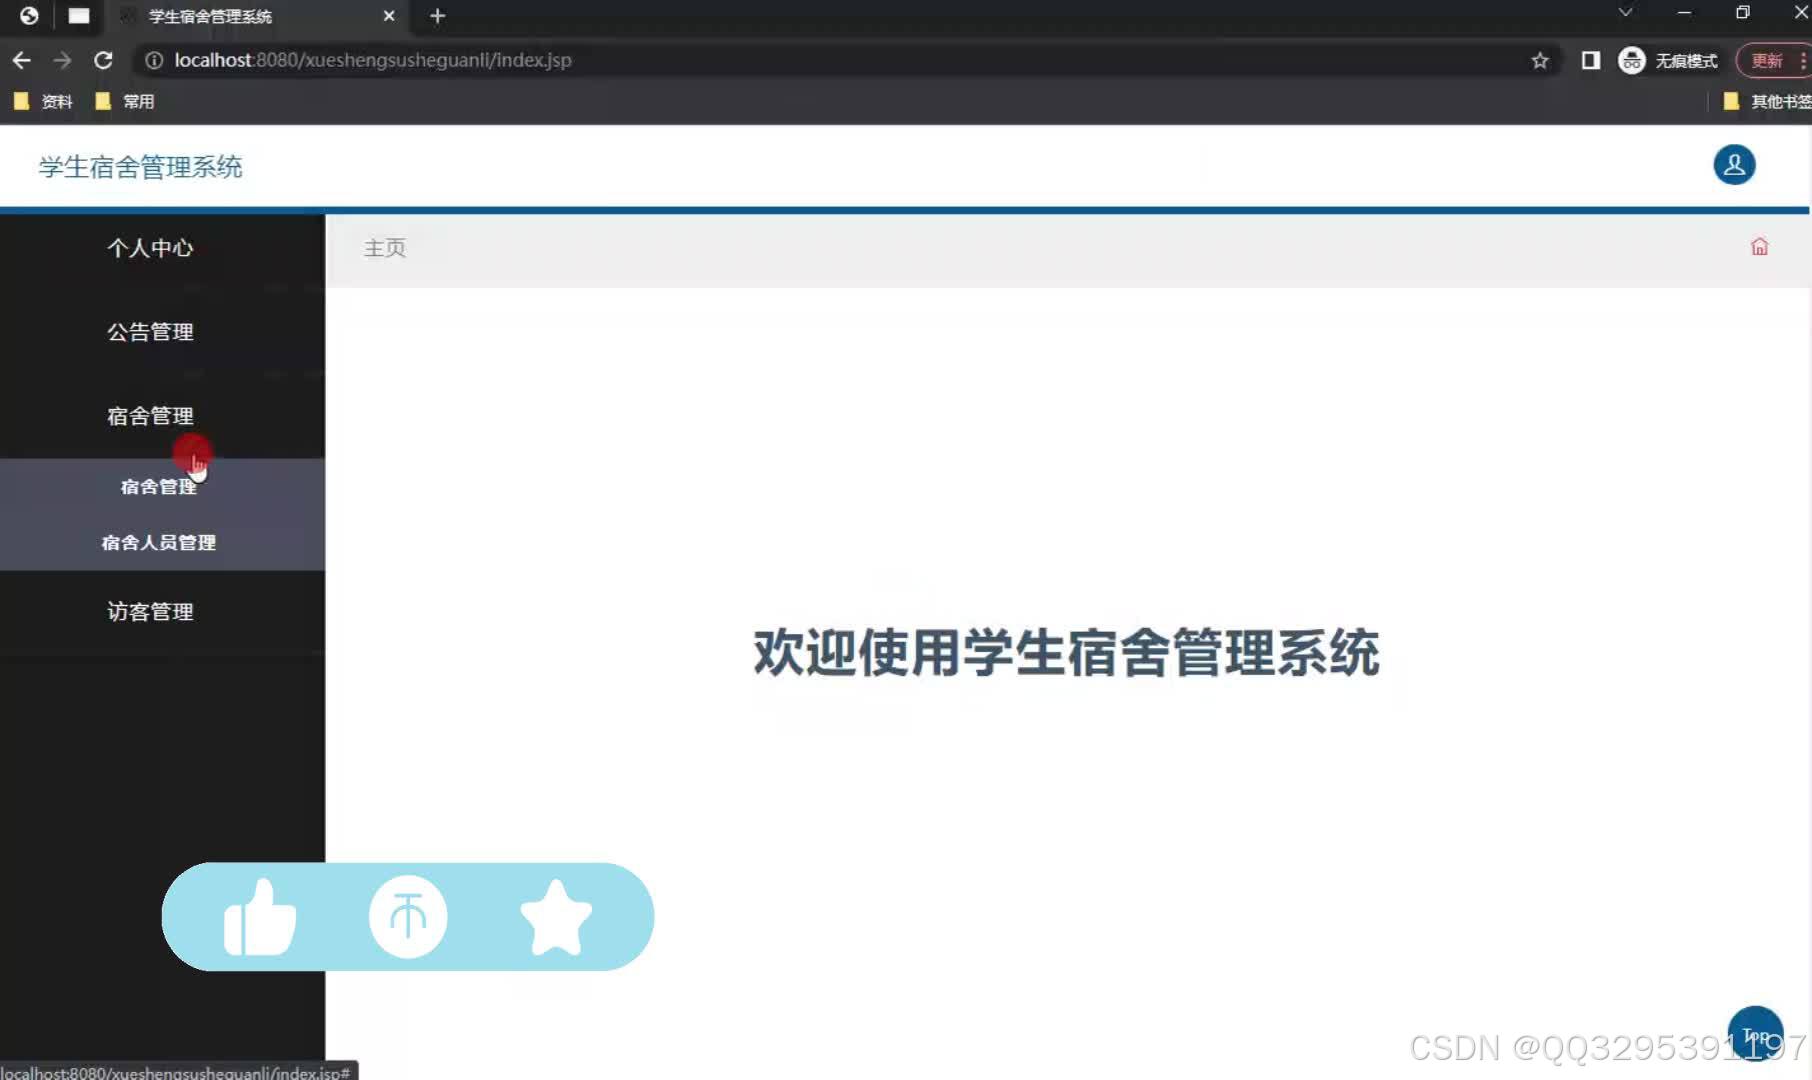The height and width of the screenshot is (1080, 1812).
Task: Open the browser side panel icon
Action: coord(1590,60)
